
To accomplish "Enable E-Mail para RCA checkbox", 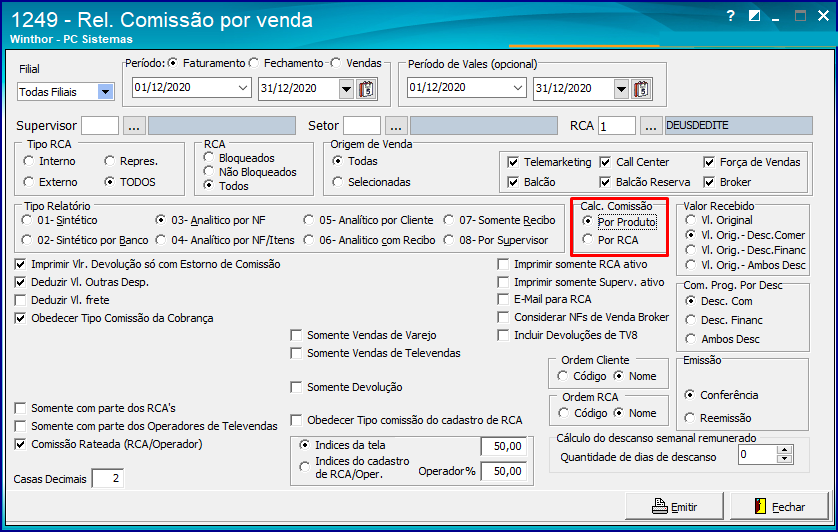I will (x=503, y=299).
